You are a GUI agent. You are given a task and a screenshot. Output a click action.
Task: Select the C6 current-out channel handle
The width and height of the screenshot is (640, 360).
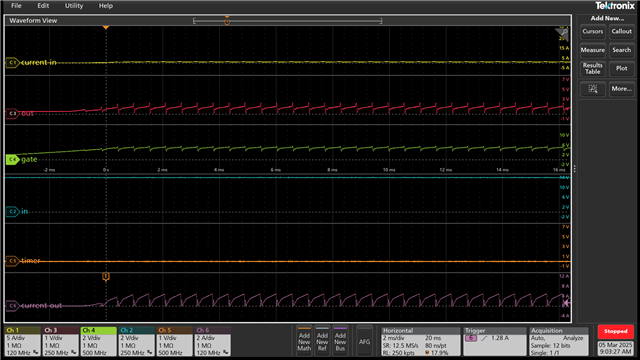point(12,305)
